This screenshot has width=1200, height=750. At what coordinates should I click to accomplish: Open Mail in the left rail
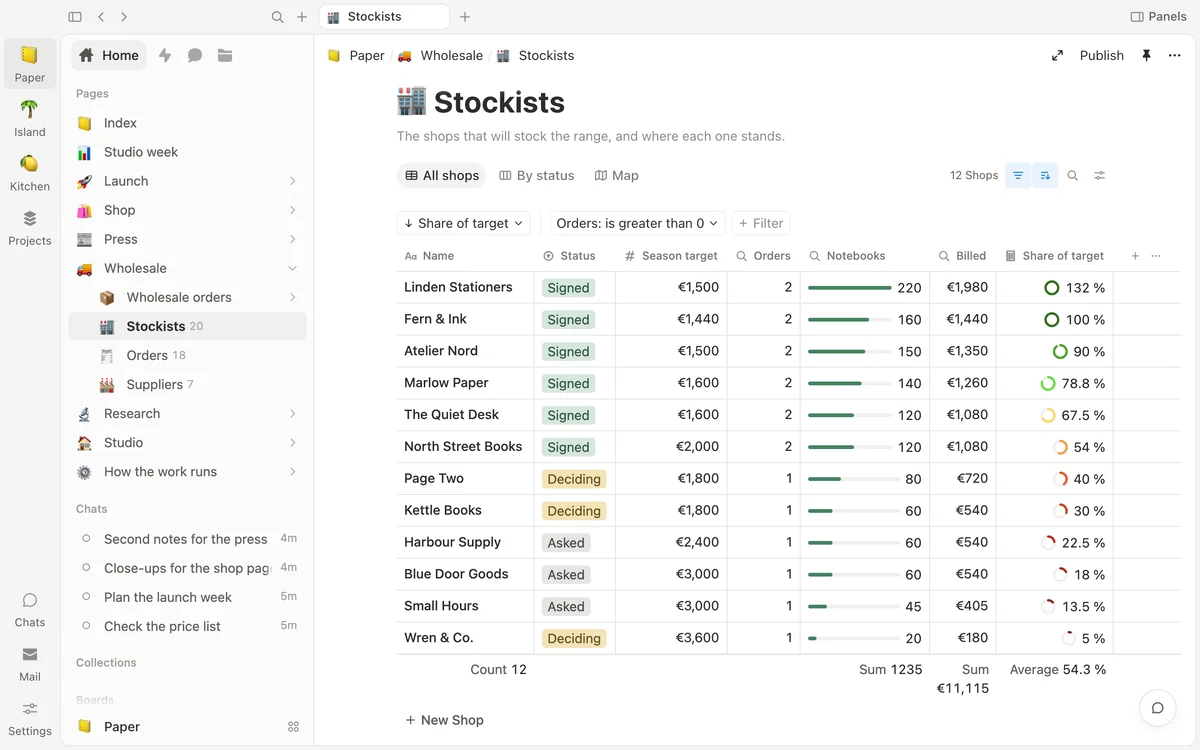click(30, 663)
